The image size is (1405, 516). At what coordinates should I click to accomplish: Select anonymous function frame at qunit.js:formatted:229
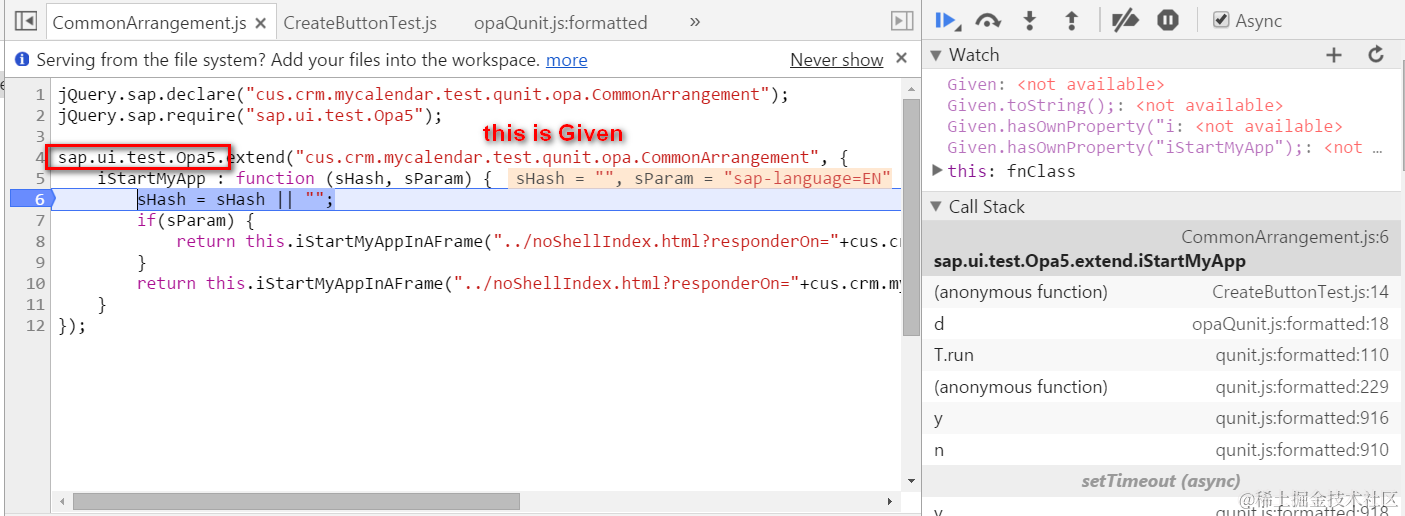[x=1162, y=387]
